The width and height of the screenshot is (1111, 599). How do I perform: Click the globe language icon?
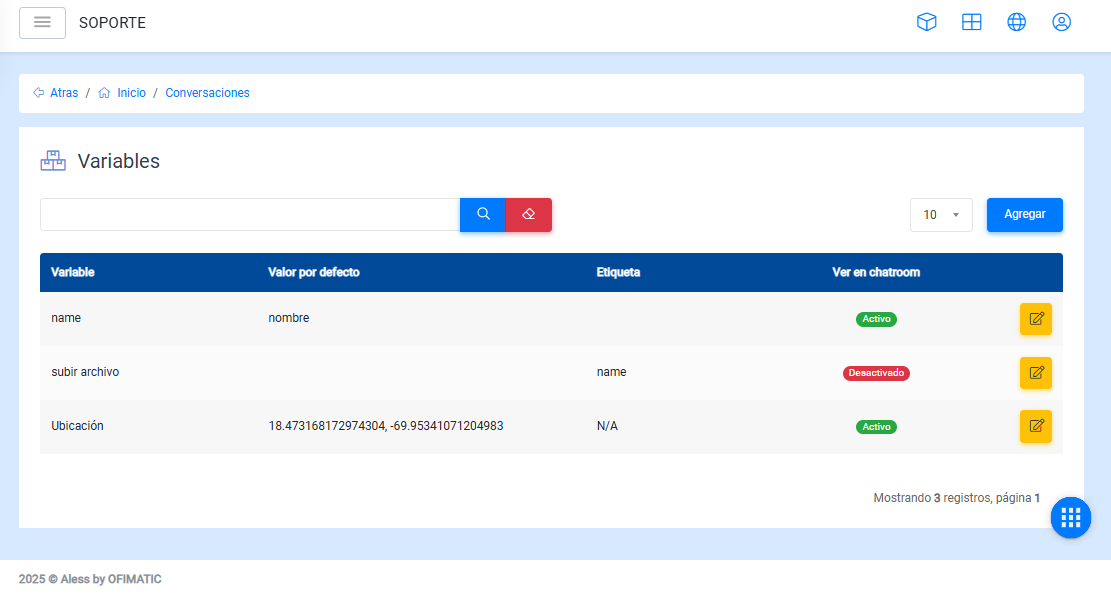point(1017,22)
